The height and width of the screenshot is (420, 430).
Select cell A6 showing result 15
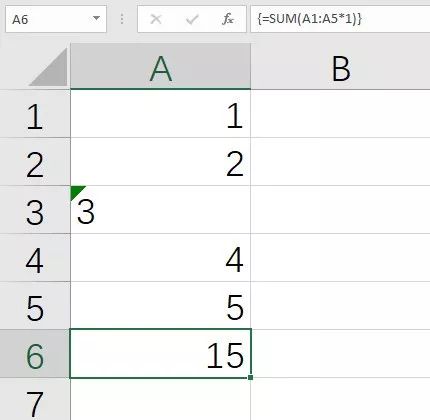pyautogui.click(x=160, y=354)
